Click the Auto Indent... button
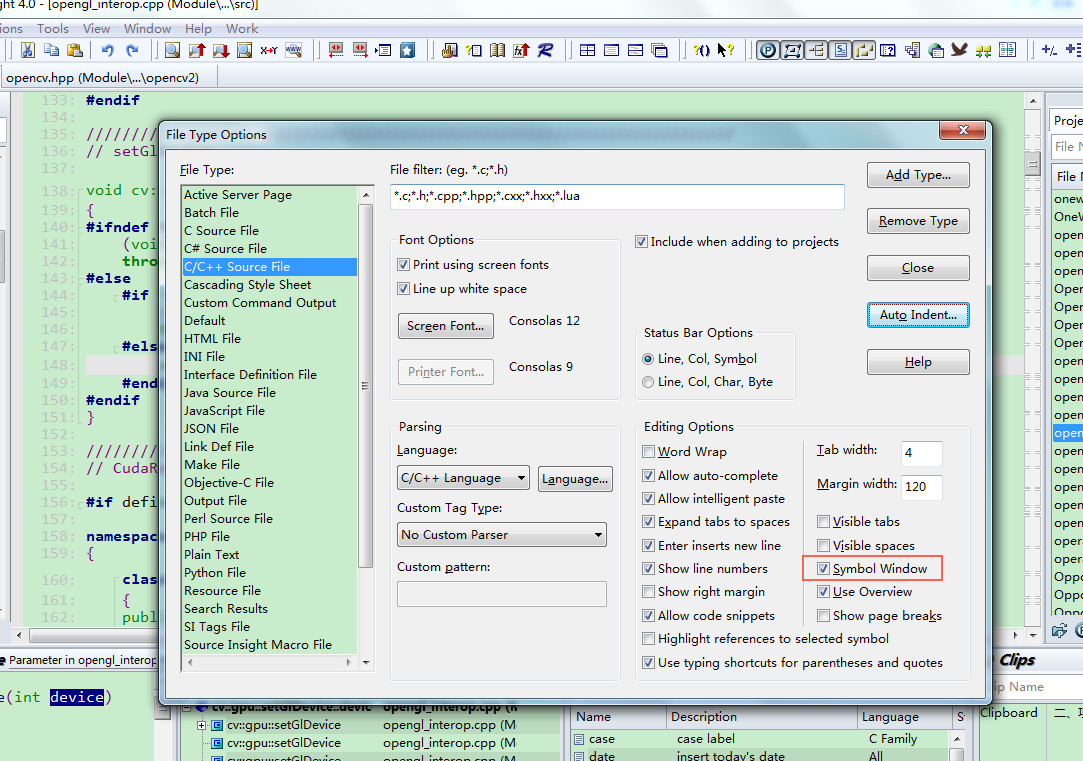Screen dimensions: 1083x761 tap(918, 315)
